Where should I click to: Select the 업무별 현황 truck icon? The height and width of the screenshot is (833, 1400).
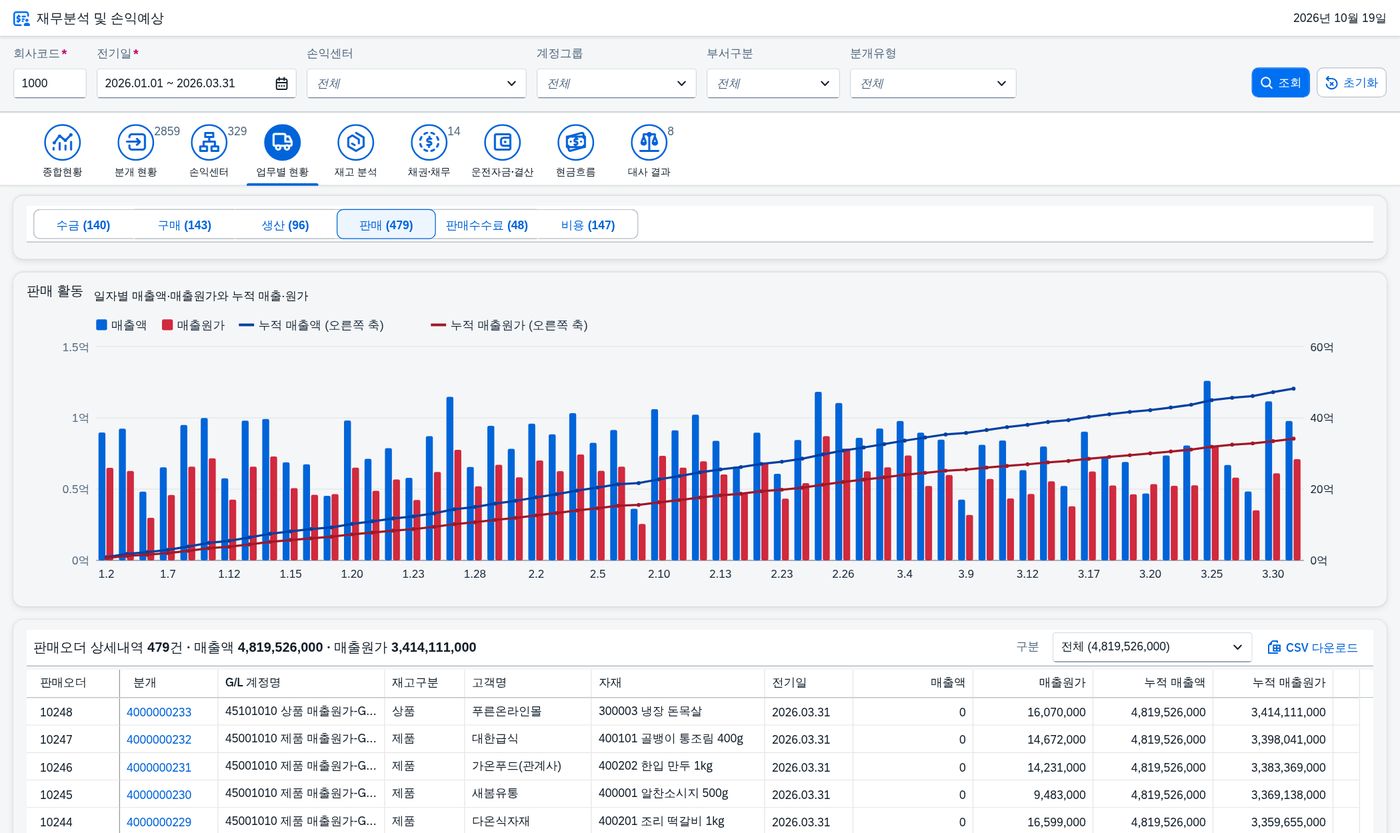[x=282, y=143]
